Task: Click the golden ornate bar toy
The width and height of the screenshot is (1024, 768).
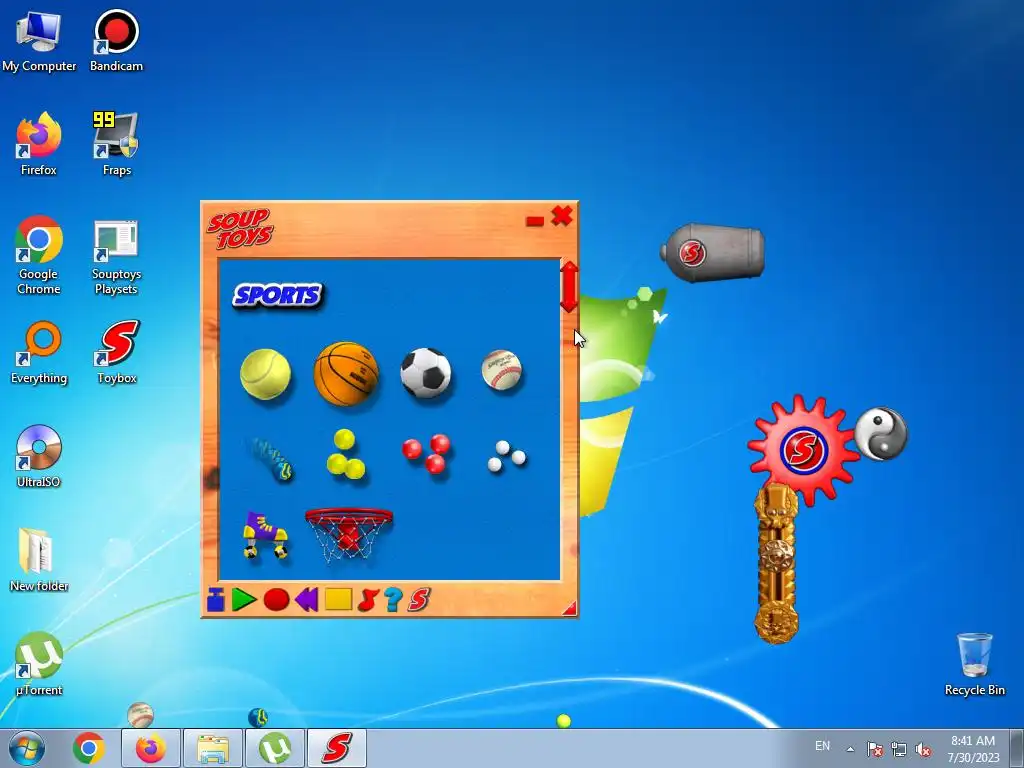Action: (x=777, y=564)
